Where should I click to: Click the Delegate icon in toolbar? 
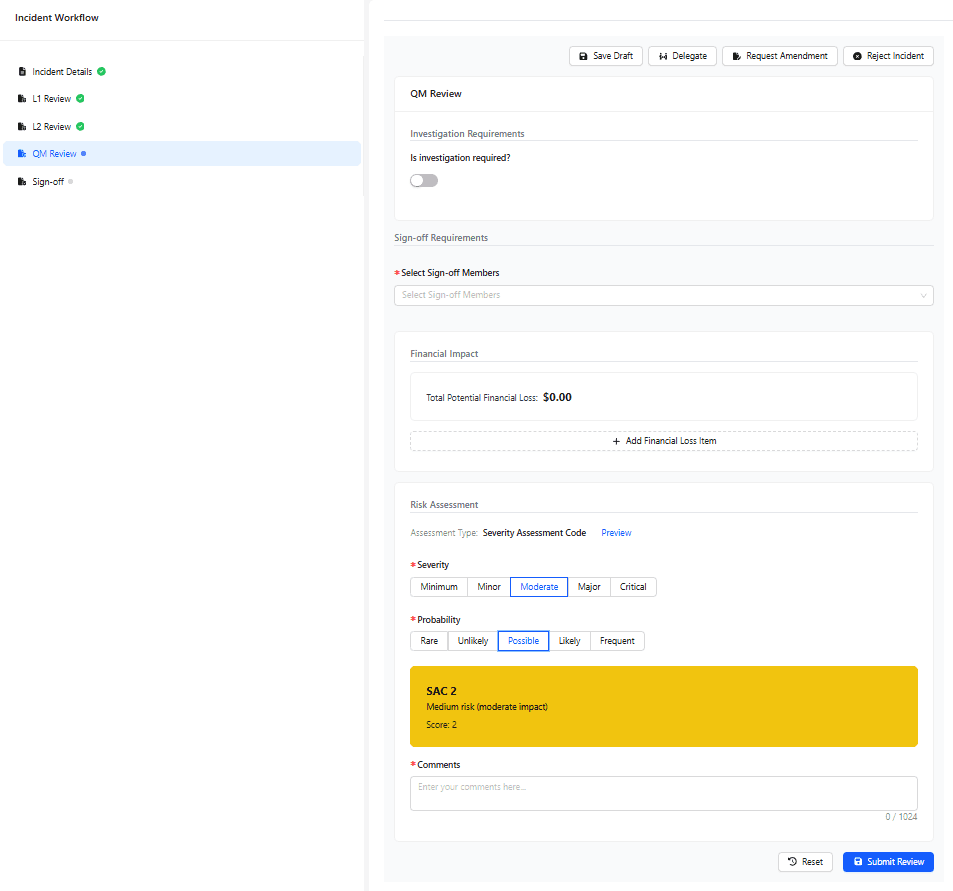click(x=663, y=56)
